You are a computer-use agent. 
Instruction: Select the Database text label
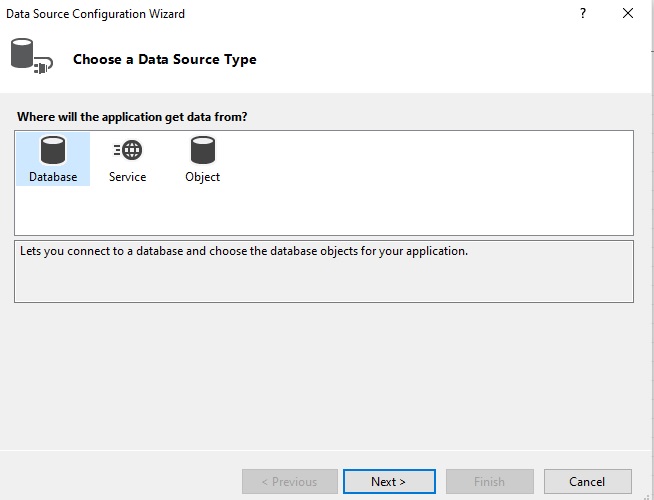pos(53,177)
